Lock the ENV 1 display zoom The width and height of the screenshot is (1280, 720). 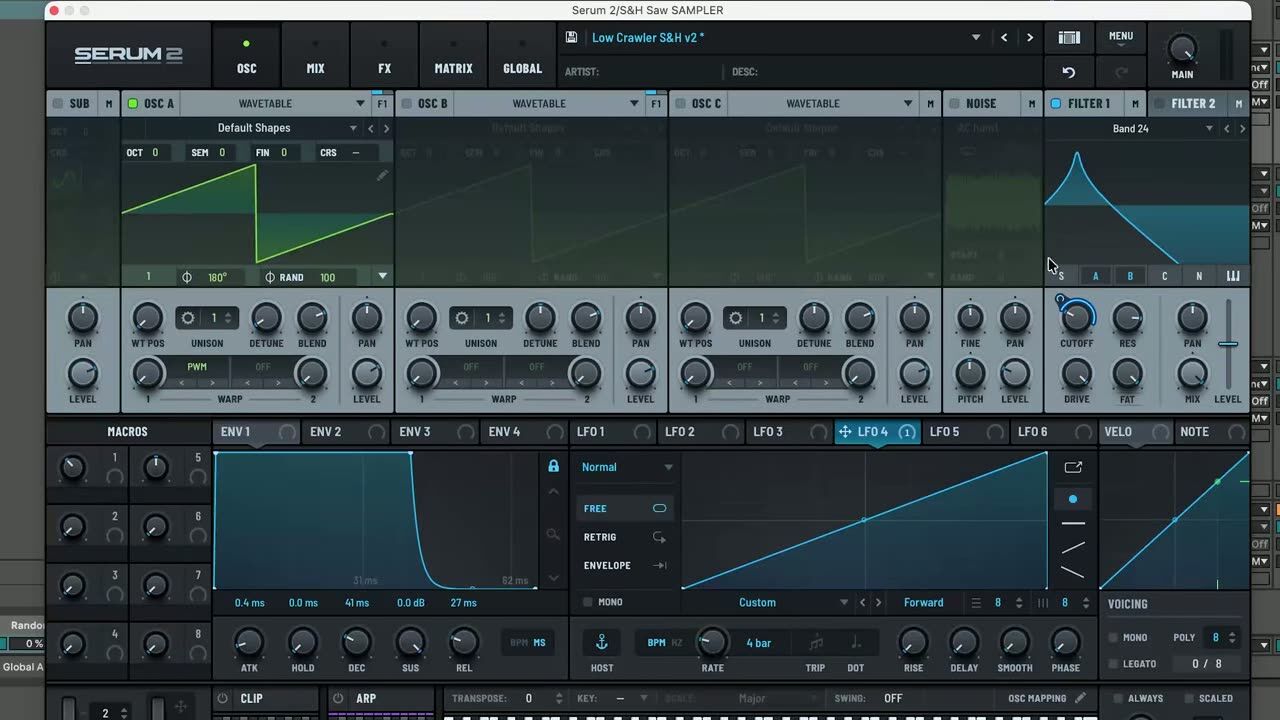553,466
